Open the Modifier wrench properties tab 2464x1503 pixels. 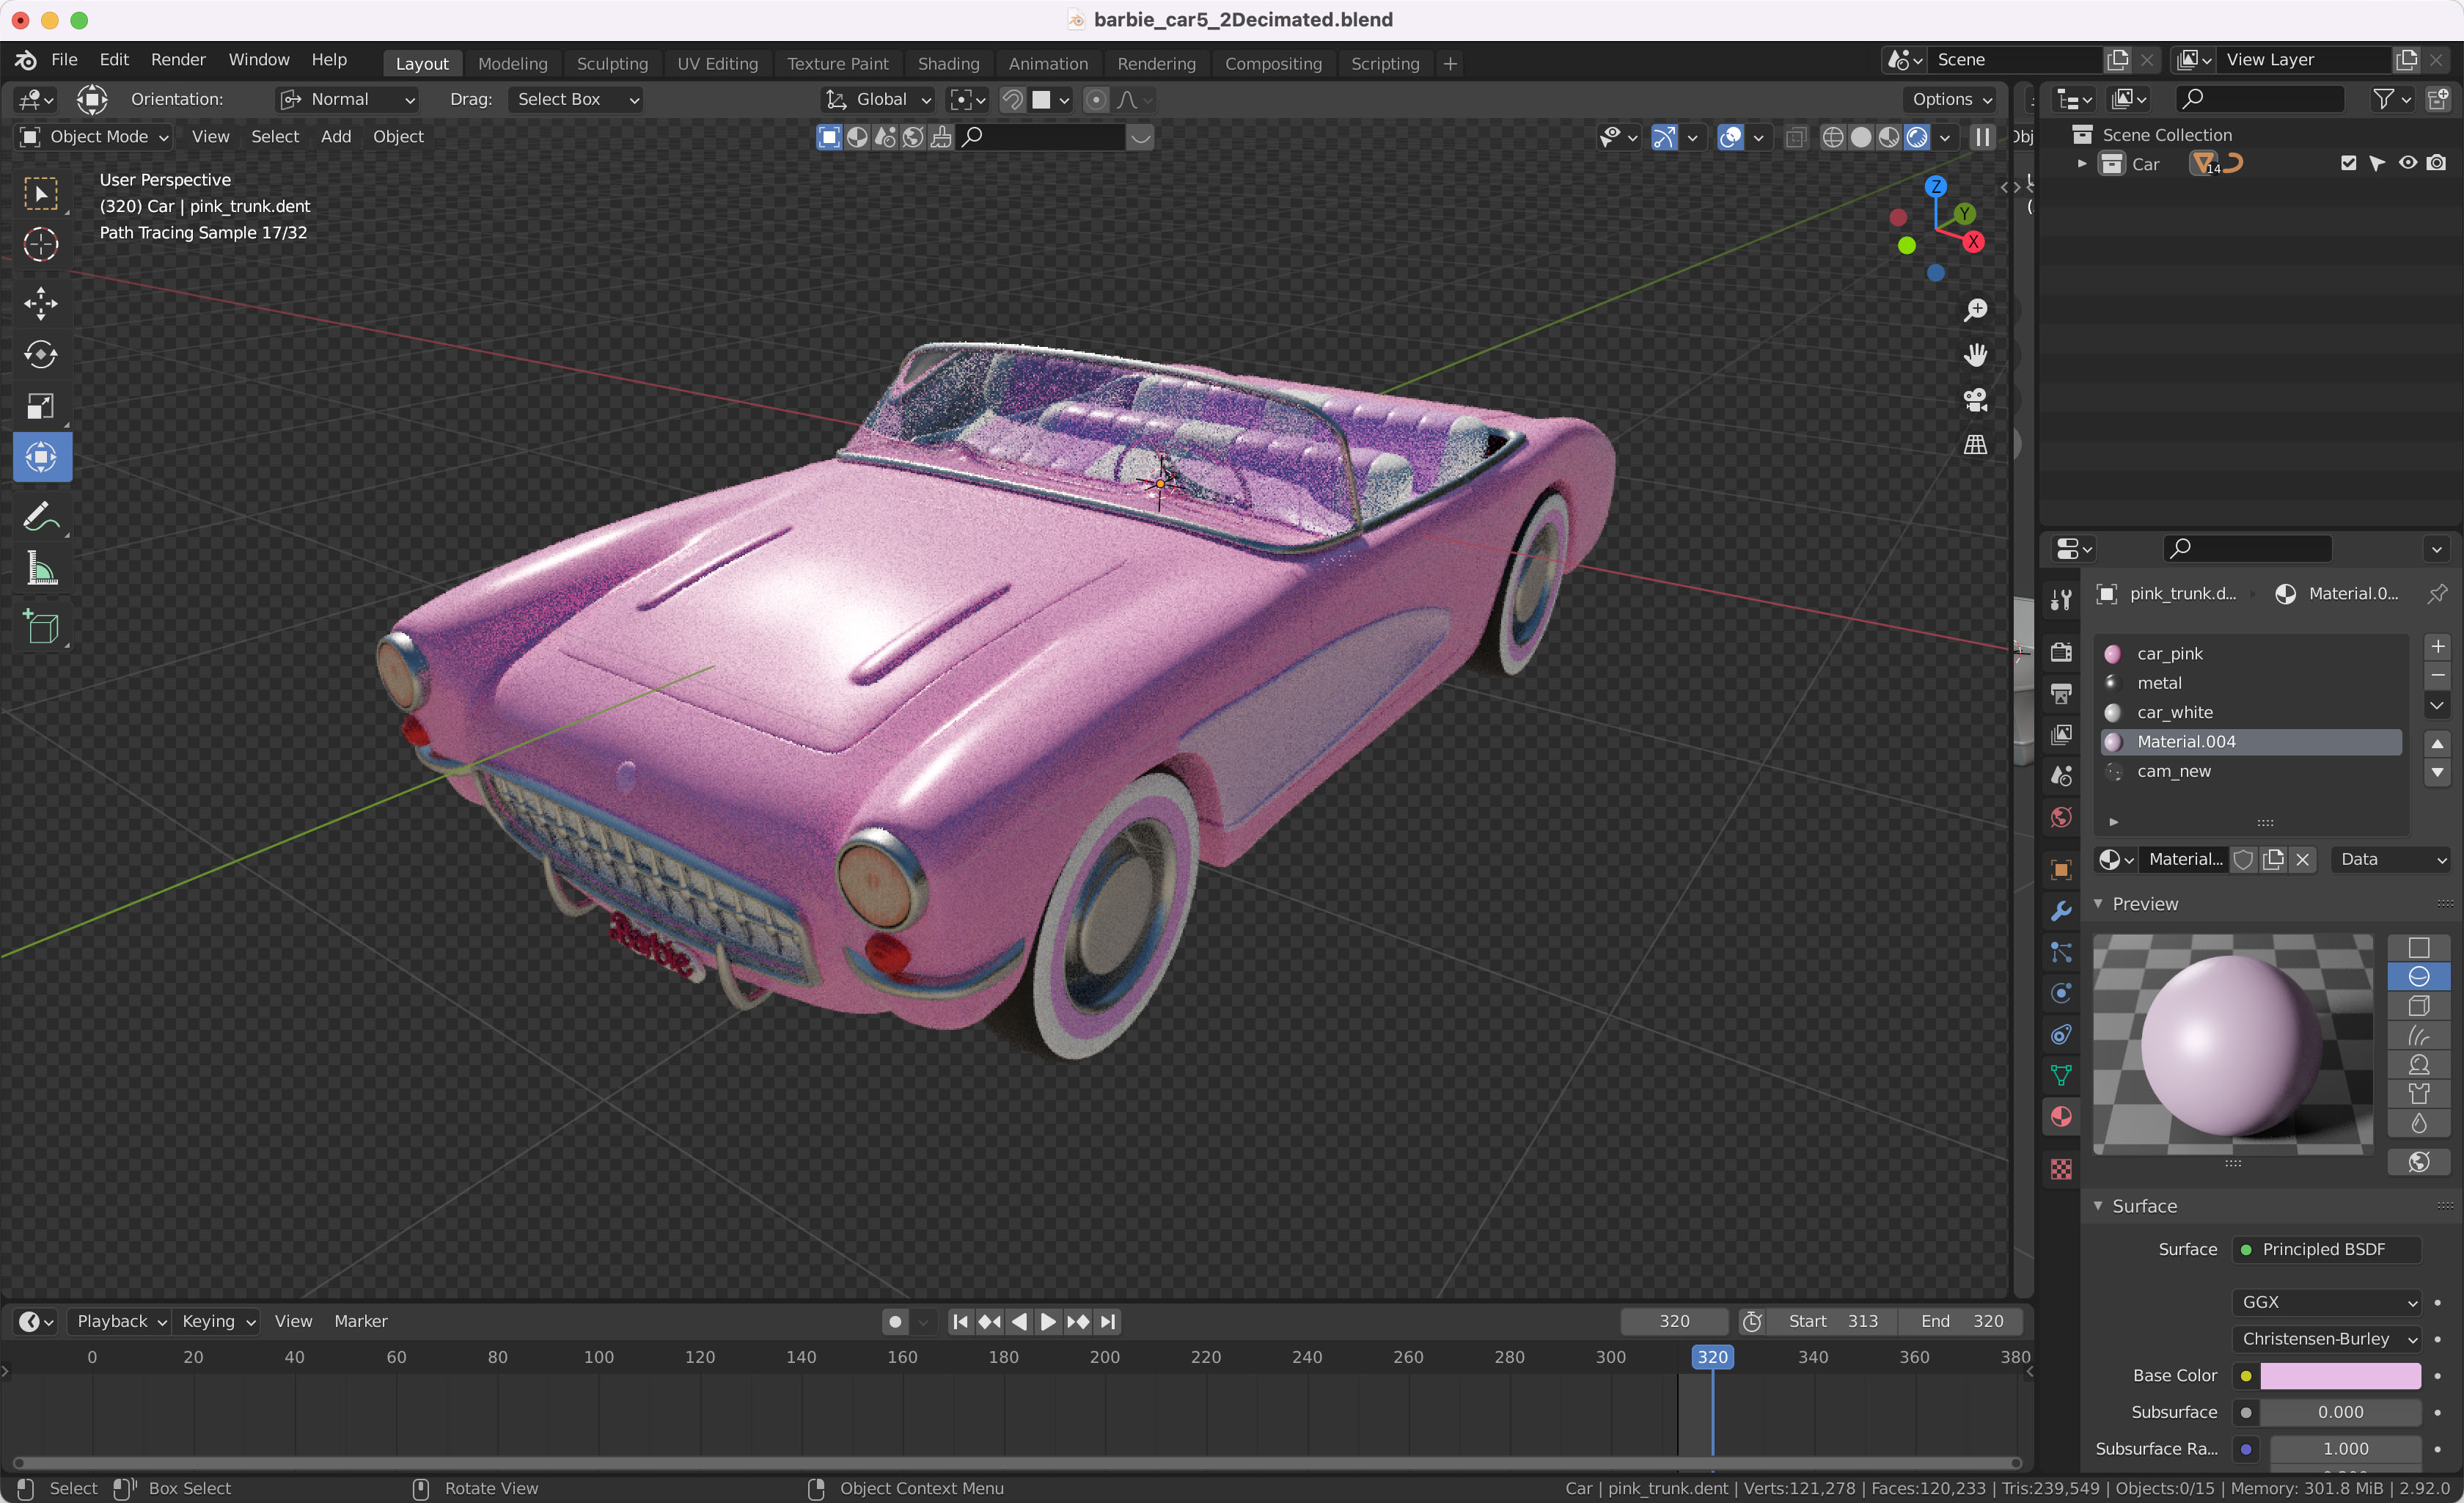pos(2061,911)
